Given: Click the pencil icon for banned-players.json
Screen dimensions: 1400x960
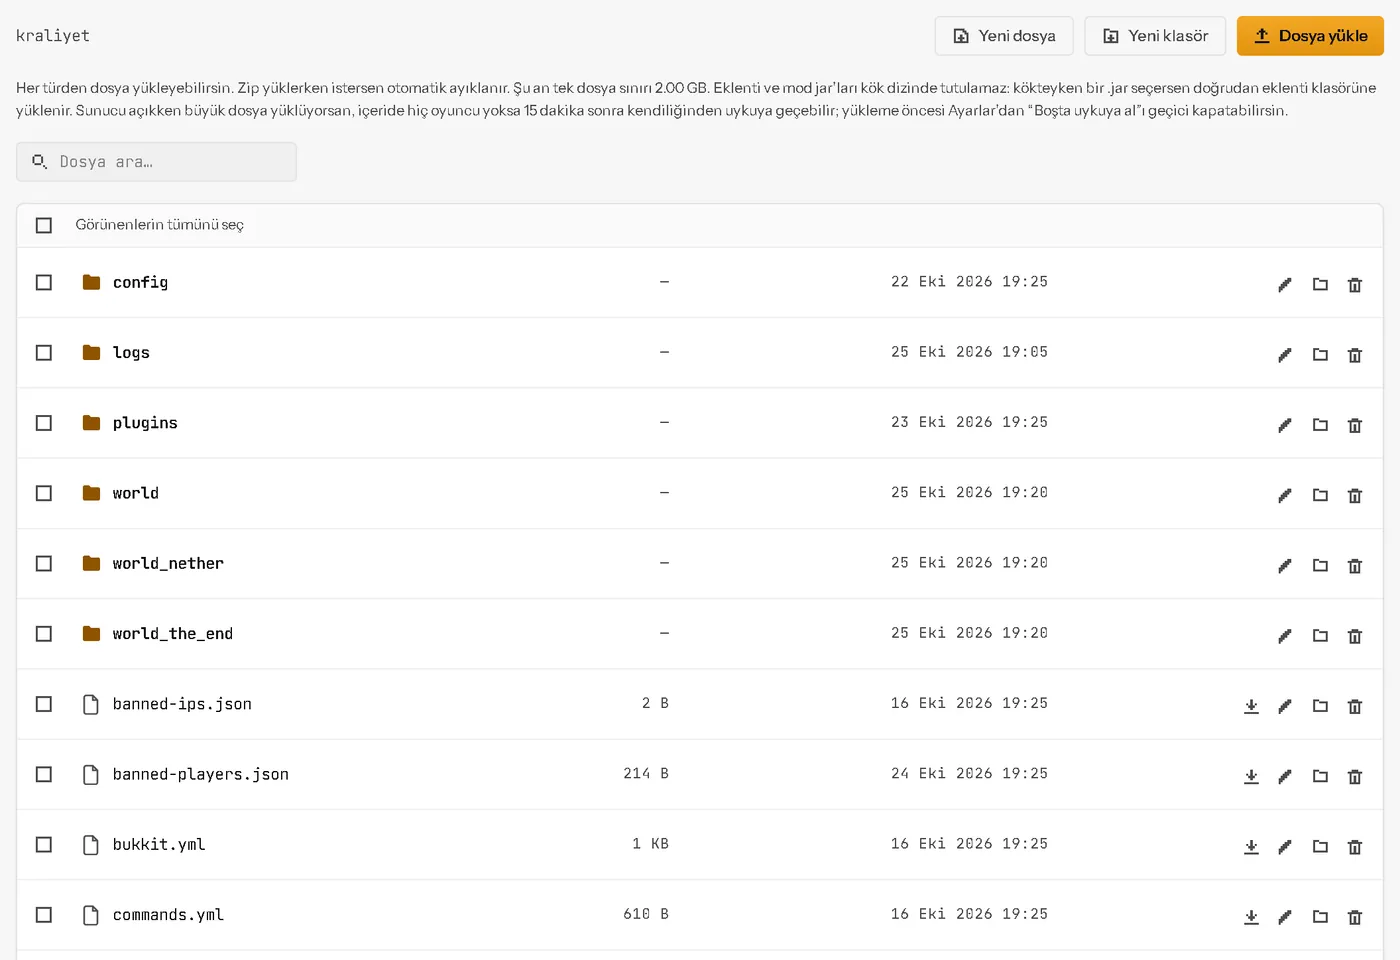Looking at the screenshot, I should tap(1285, 776).
